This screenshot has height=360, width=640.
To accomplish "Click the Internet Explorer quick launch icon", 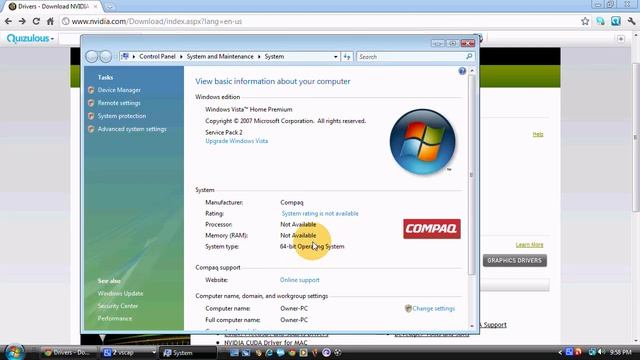I will point(269,353).
